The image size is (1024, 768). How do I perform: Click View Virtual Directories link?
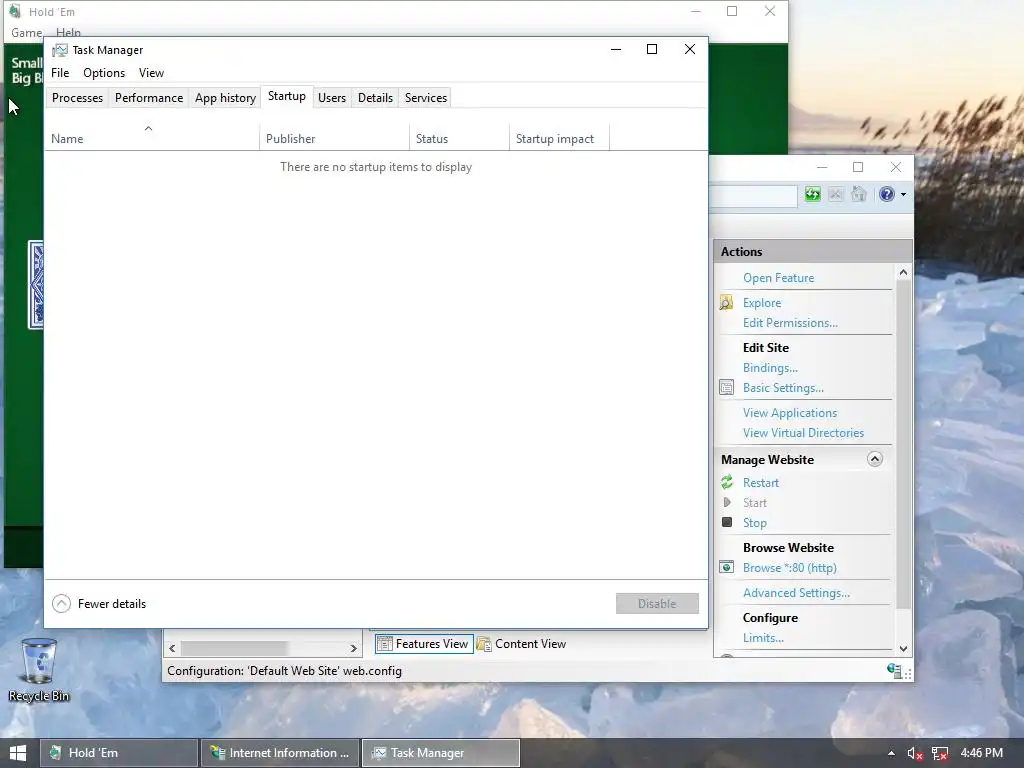(803, 433)
